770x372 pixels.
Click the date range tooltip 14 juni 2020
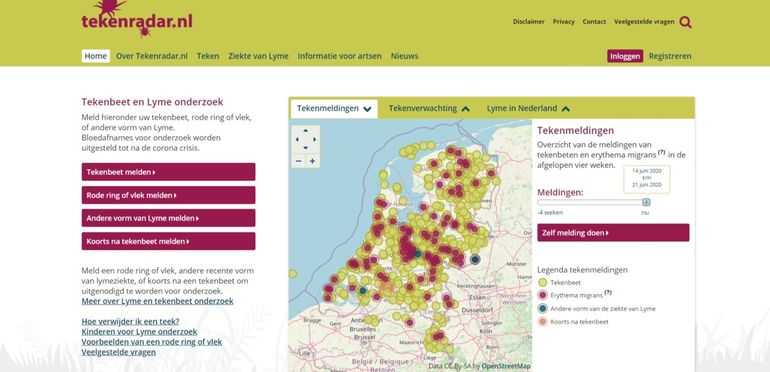(x=647, y=178)
